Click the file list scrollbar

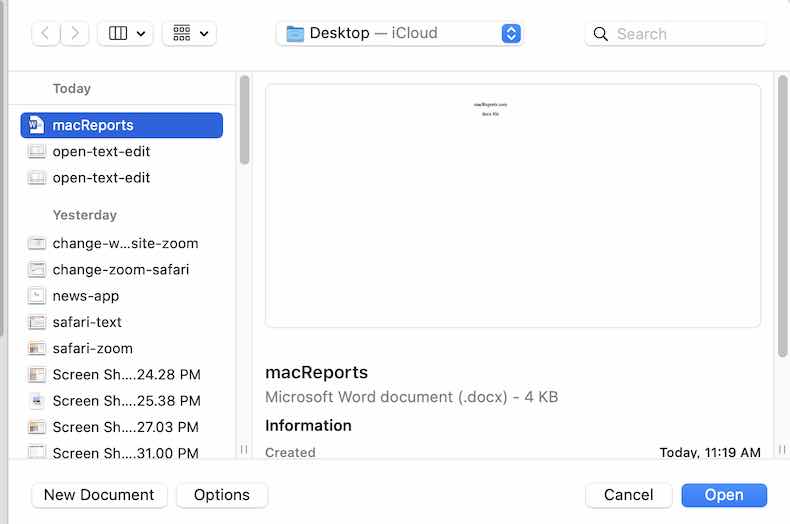click(244, 120)
